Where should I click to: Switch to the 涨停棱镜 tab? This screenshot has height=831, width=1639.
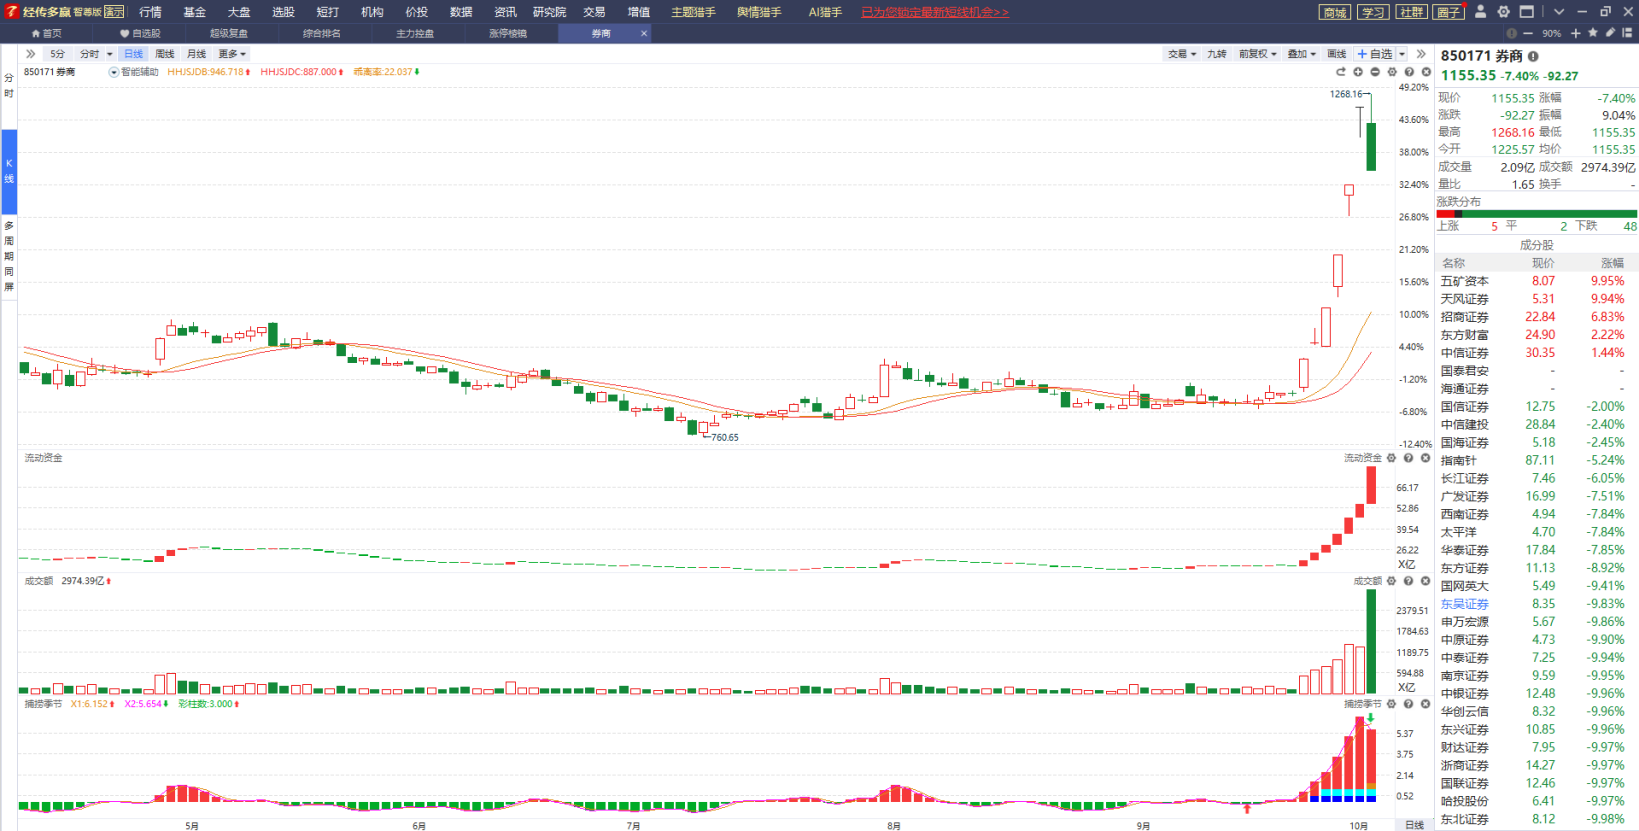coord(508,33)
